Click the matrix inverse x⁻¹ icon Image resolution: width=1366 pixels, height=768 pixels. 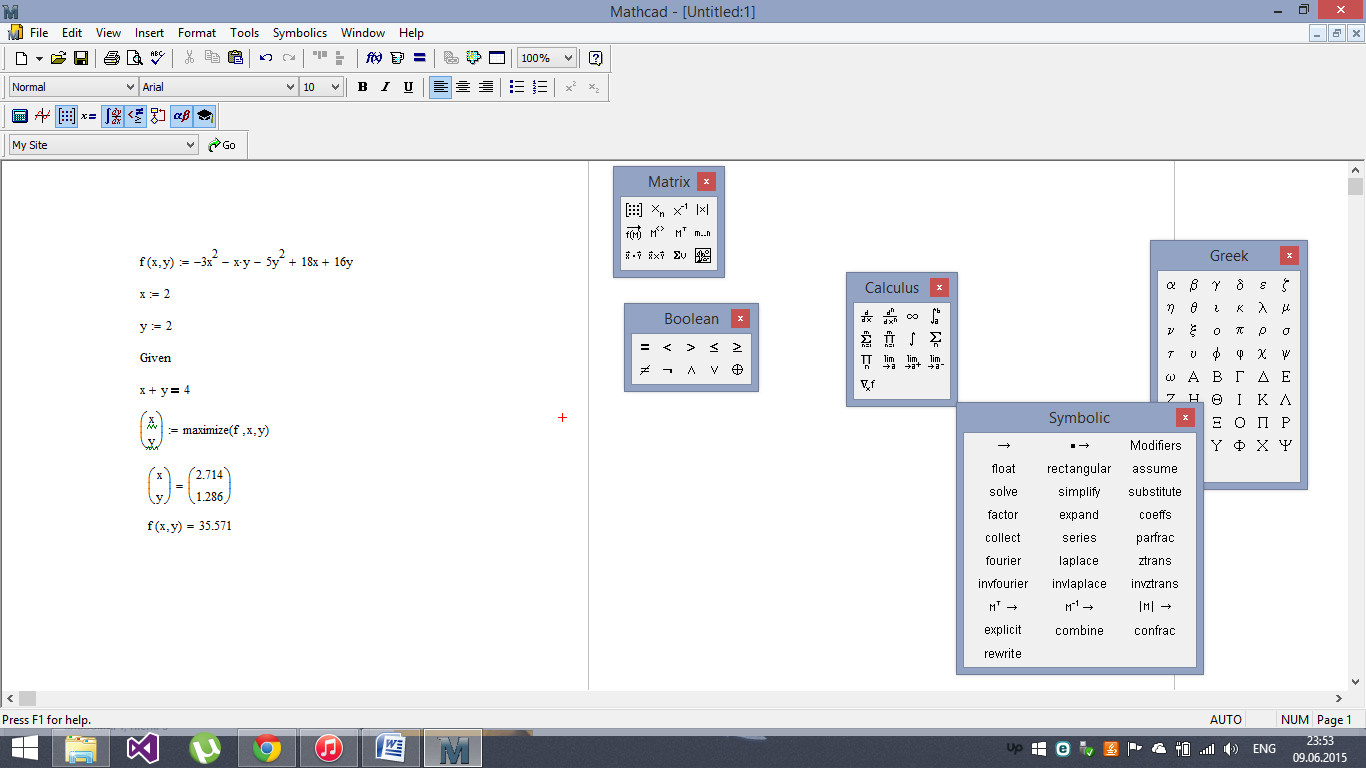[680, 210]
